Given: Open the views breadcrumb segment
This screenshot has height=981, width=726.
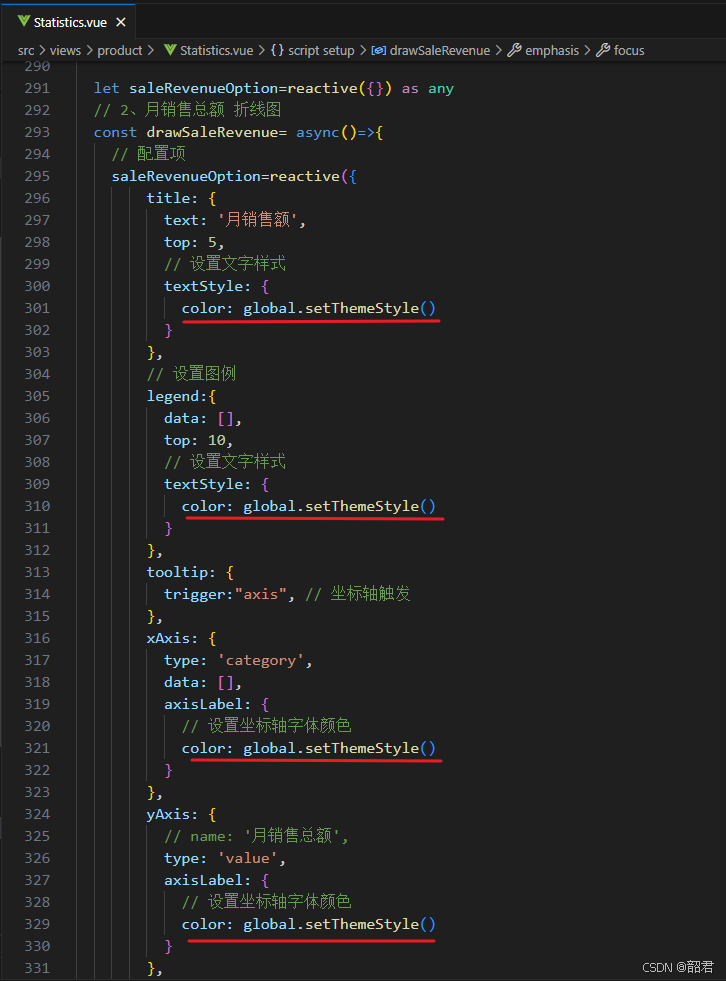Looking at the screenshot, I should (65, 51).
